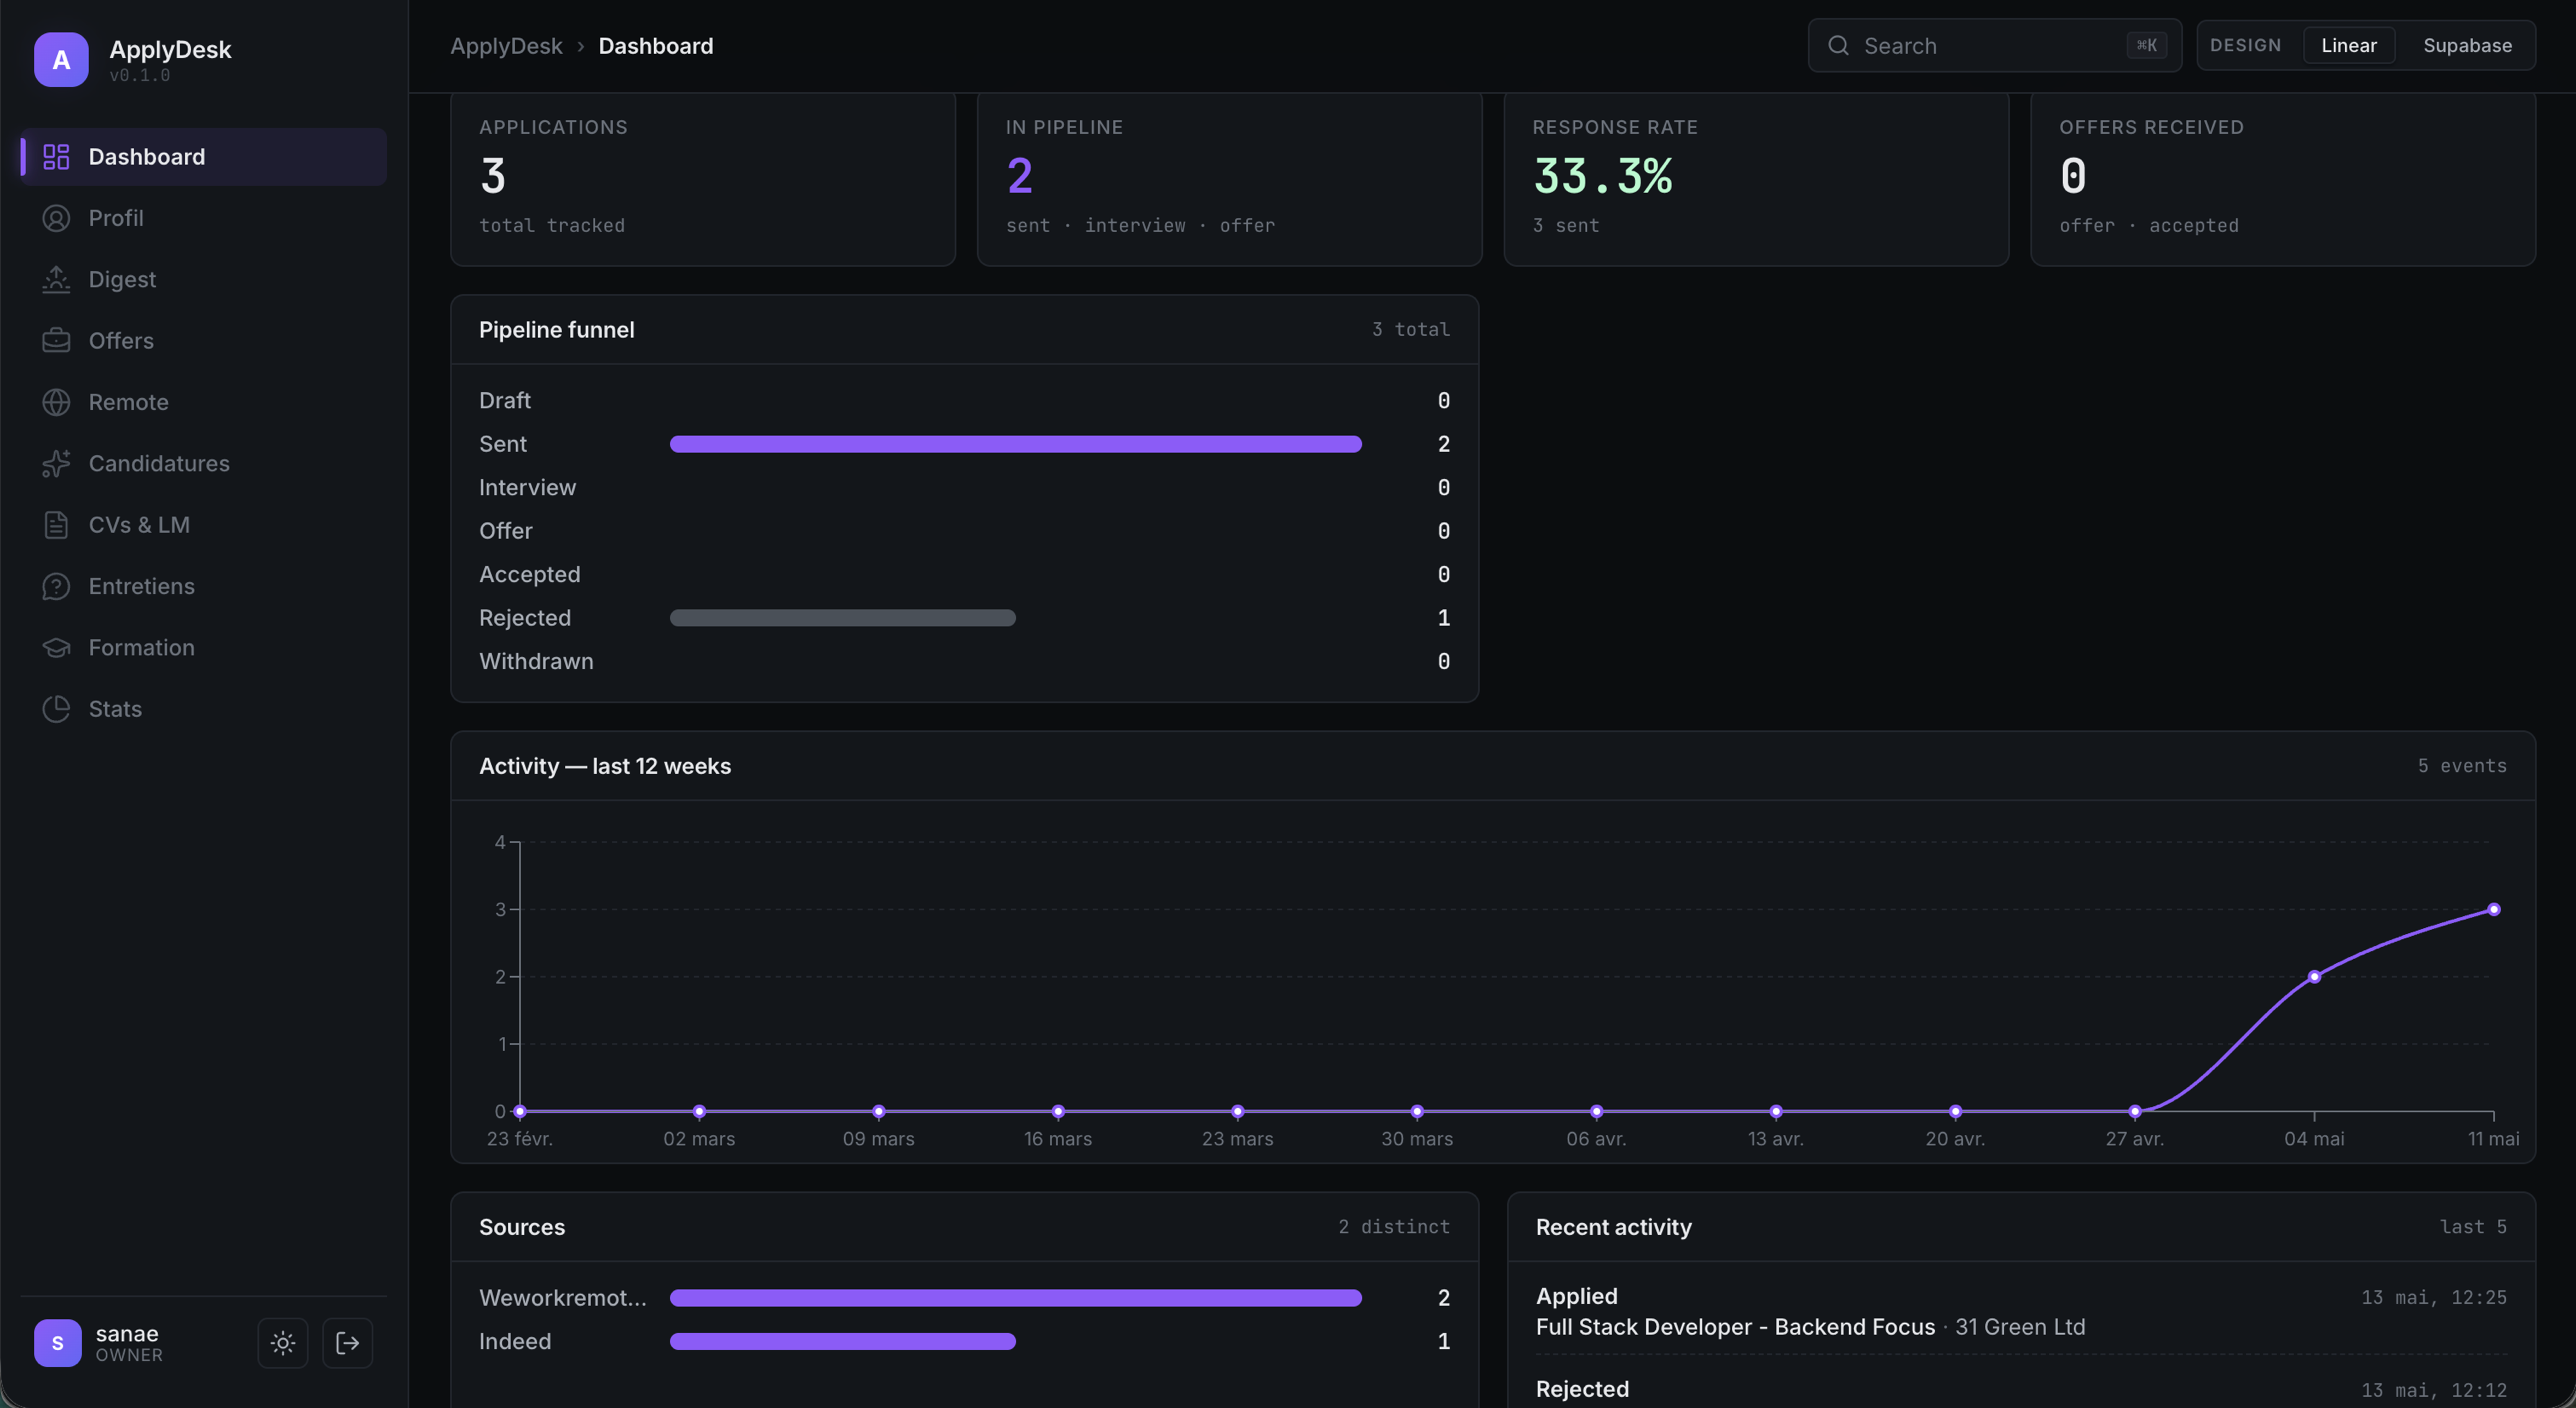
Task: Click the Response Rate 33.3% card
Action: 1756,180
